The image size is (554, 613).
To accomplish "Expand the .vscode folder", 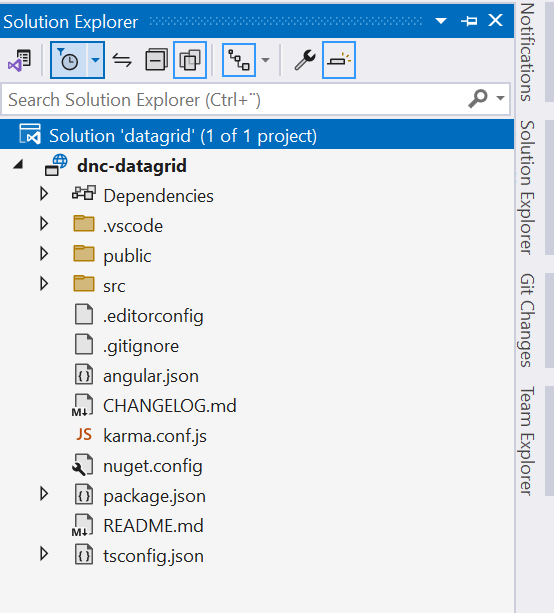I will pos(44,224).
